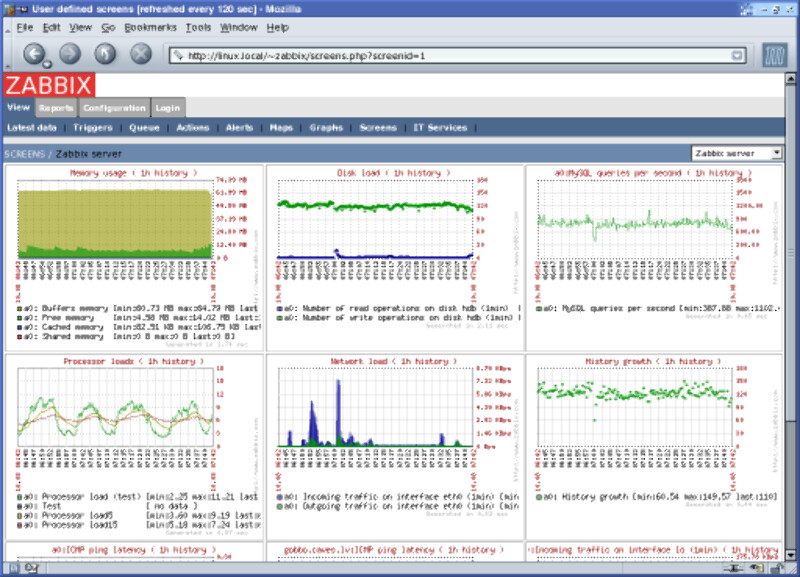Open the Bookmarks menu
The height and width of the screenshot is (577, 800).
coord(149,27)
